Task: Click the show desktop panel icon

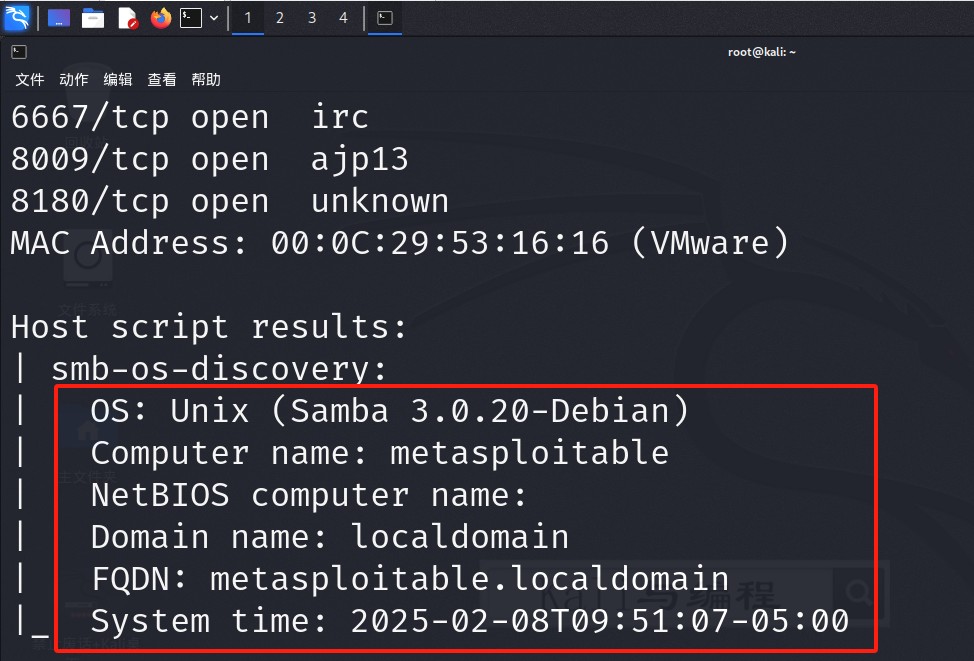Action: click(59, 18)
